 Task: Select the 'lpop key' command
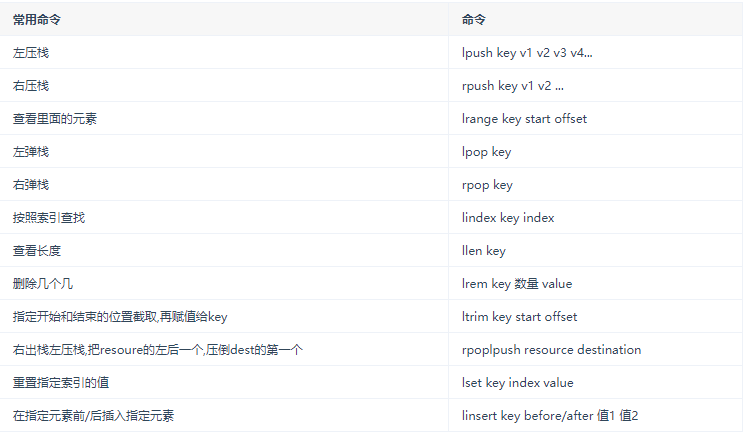coord(486,152)
